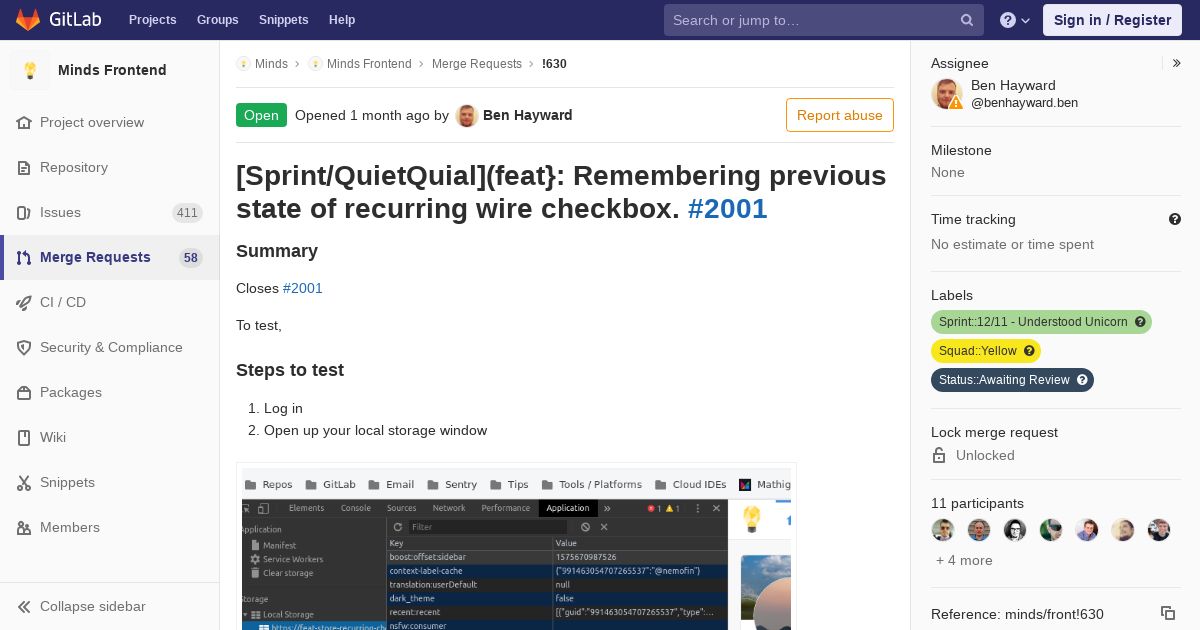The height and width of the screenshot is (630, 1200).
Task: Click sixth participant avatar
Action: [1123, 530]
